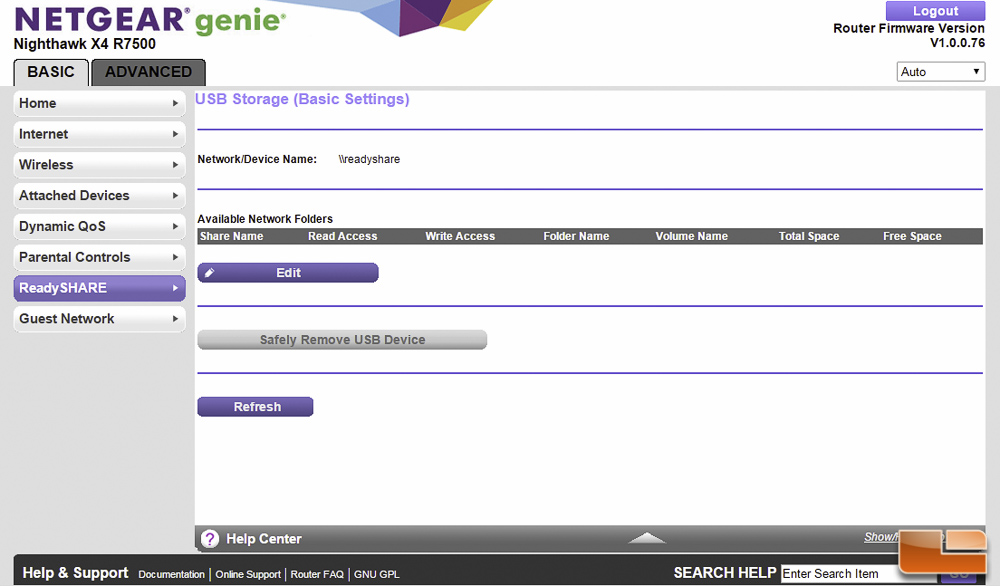1000x586 pixels.
Task: Click the Read Access column header
Action: 342,237
